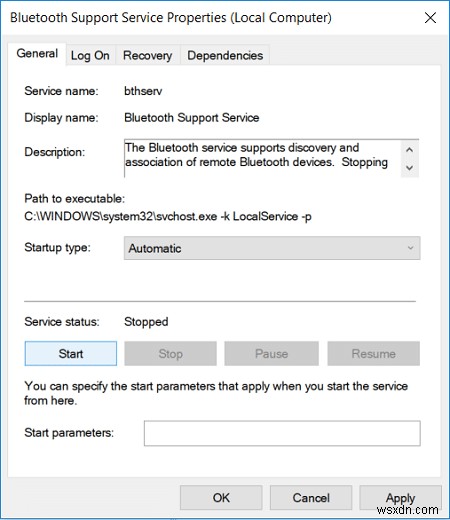
Task: Cancel the properties dialog
Action: (311, 498)
